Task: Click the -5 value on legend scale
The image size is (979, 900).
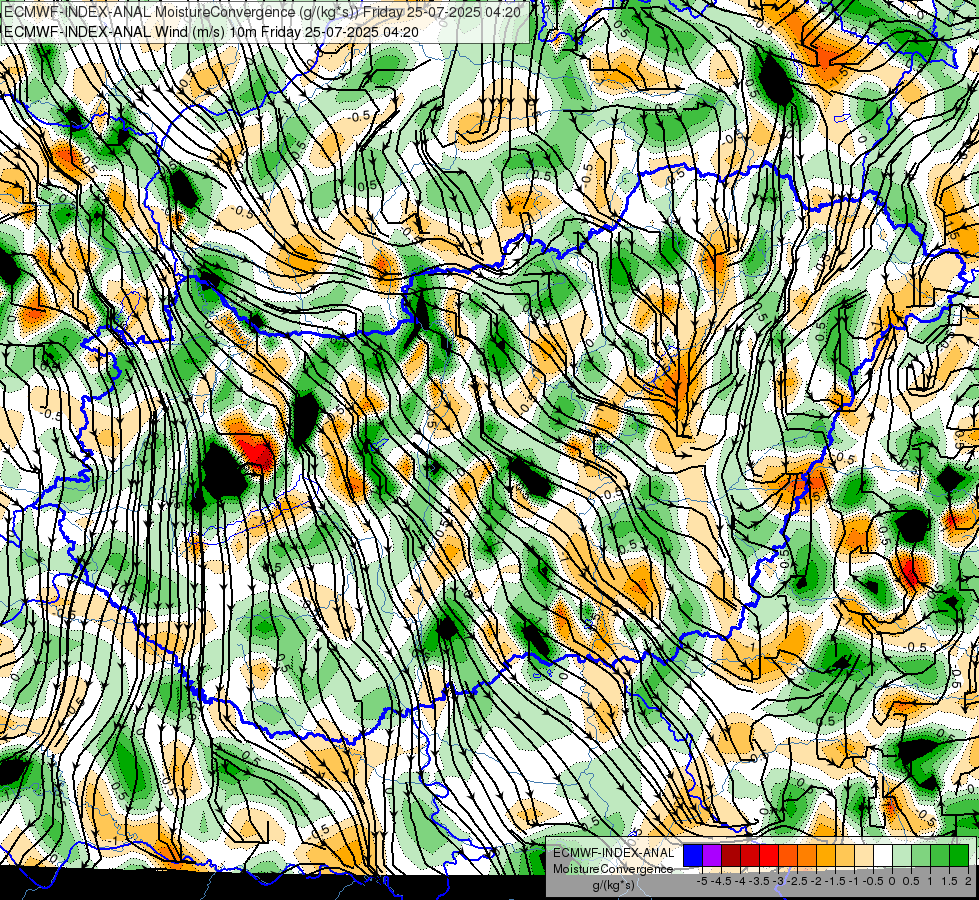Action: tap(702, 881)
